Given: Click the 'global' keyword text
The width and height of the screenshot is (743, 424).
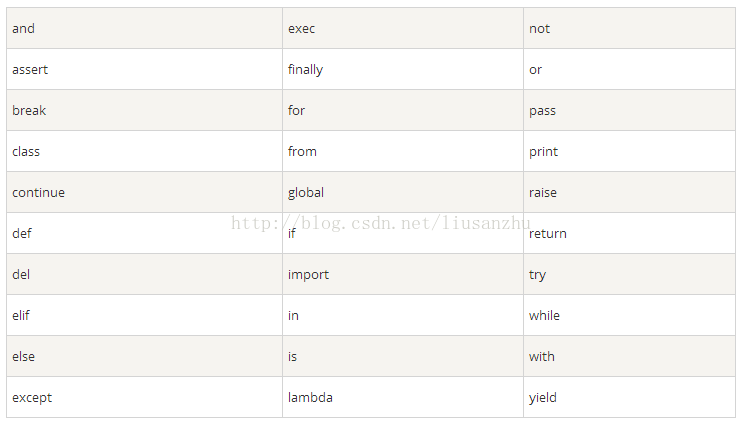Looking at the screenshot, I should pyautogui.click(x=306, y=193).
